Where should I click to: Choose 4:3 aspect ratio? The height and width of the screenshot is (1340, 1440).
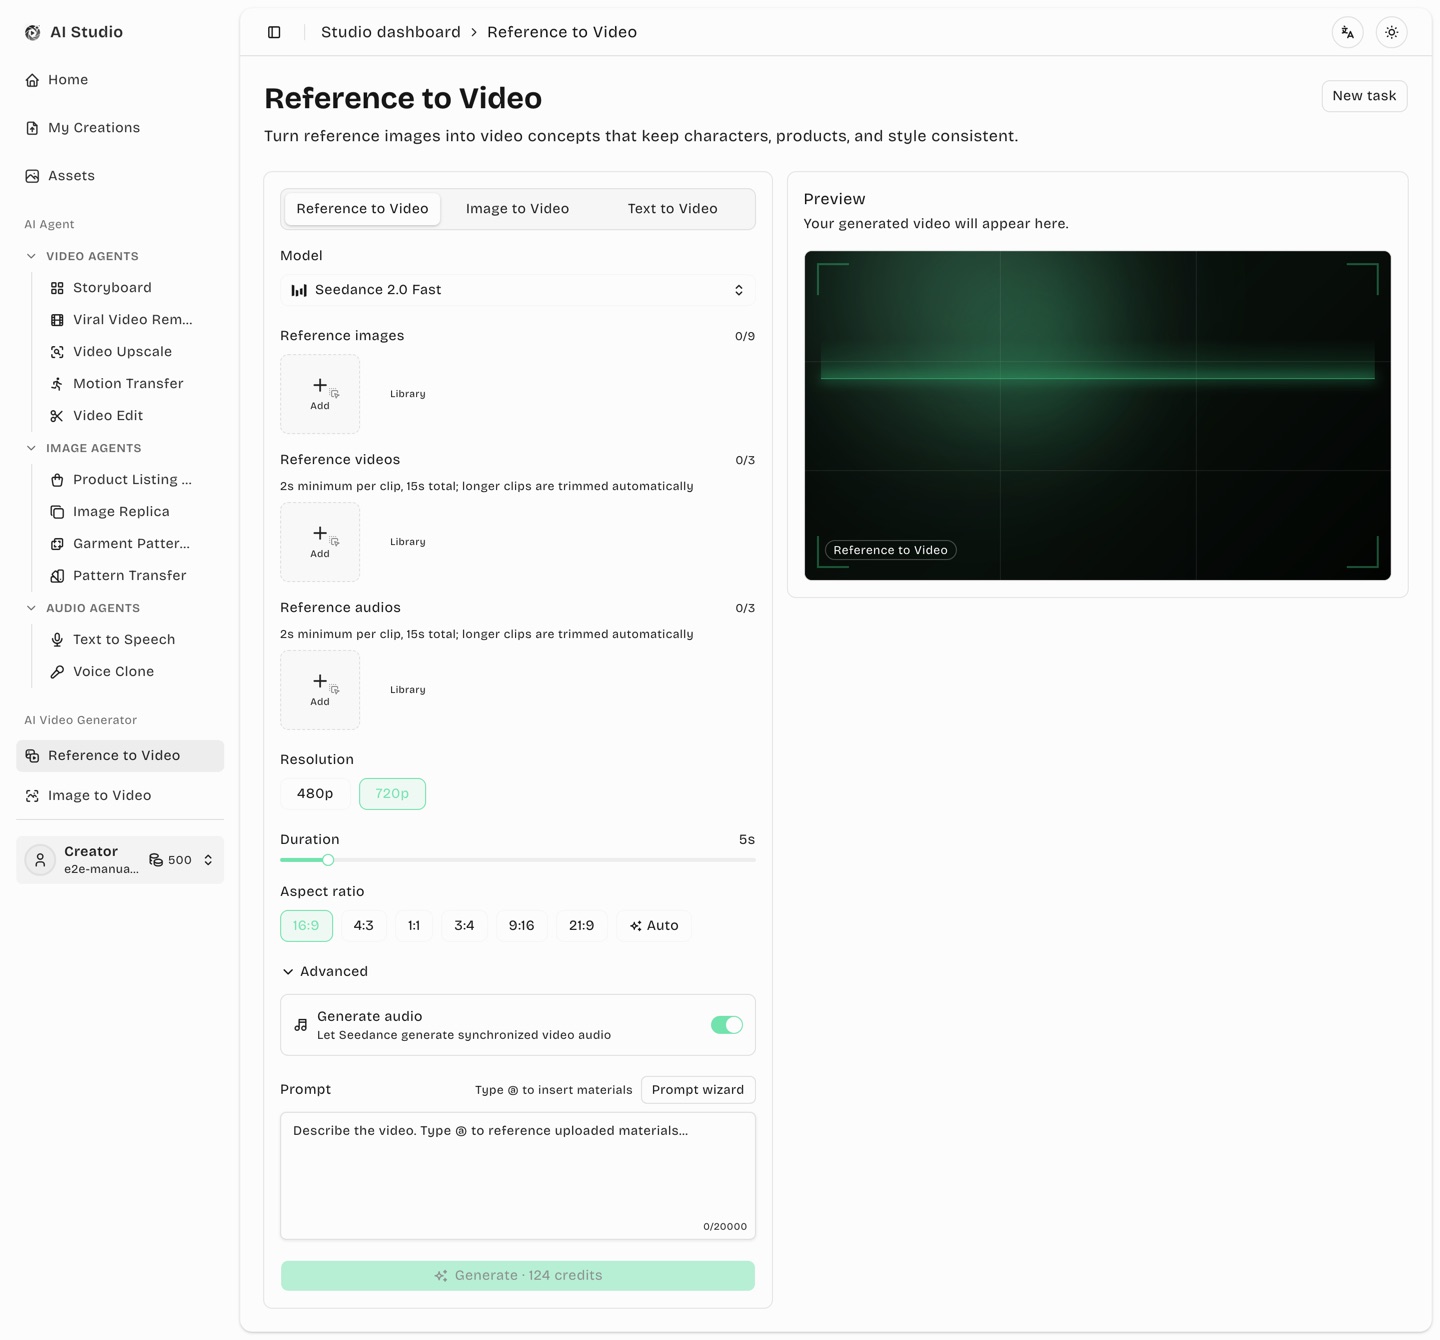(364, 926)
